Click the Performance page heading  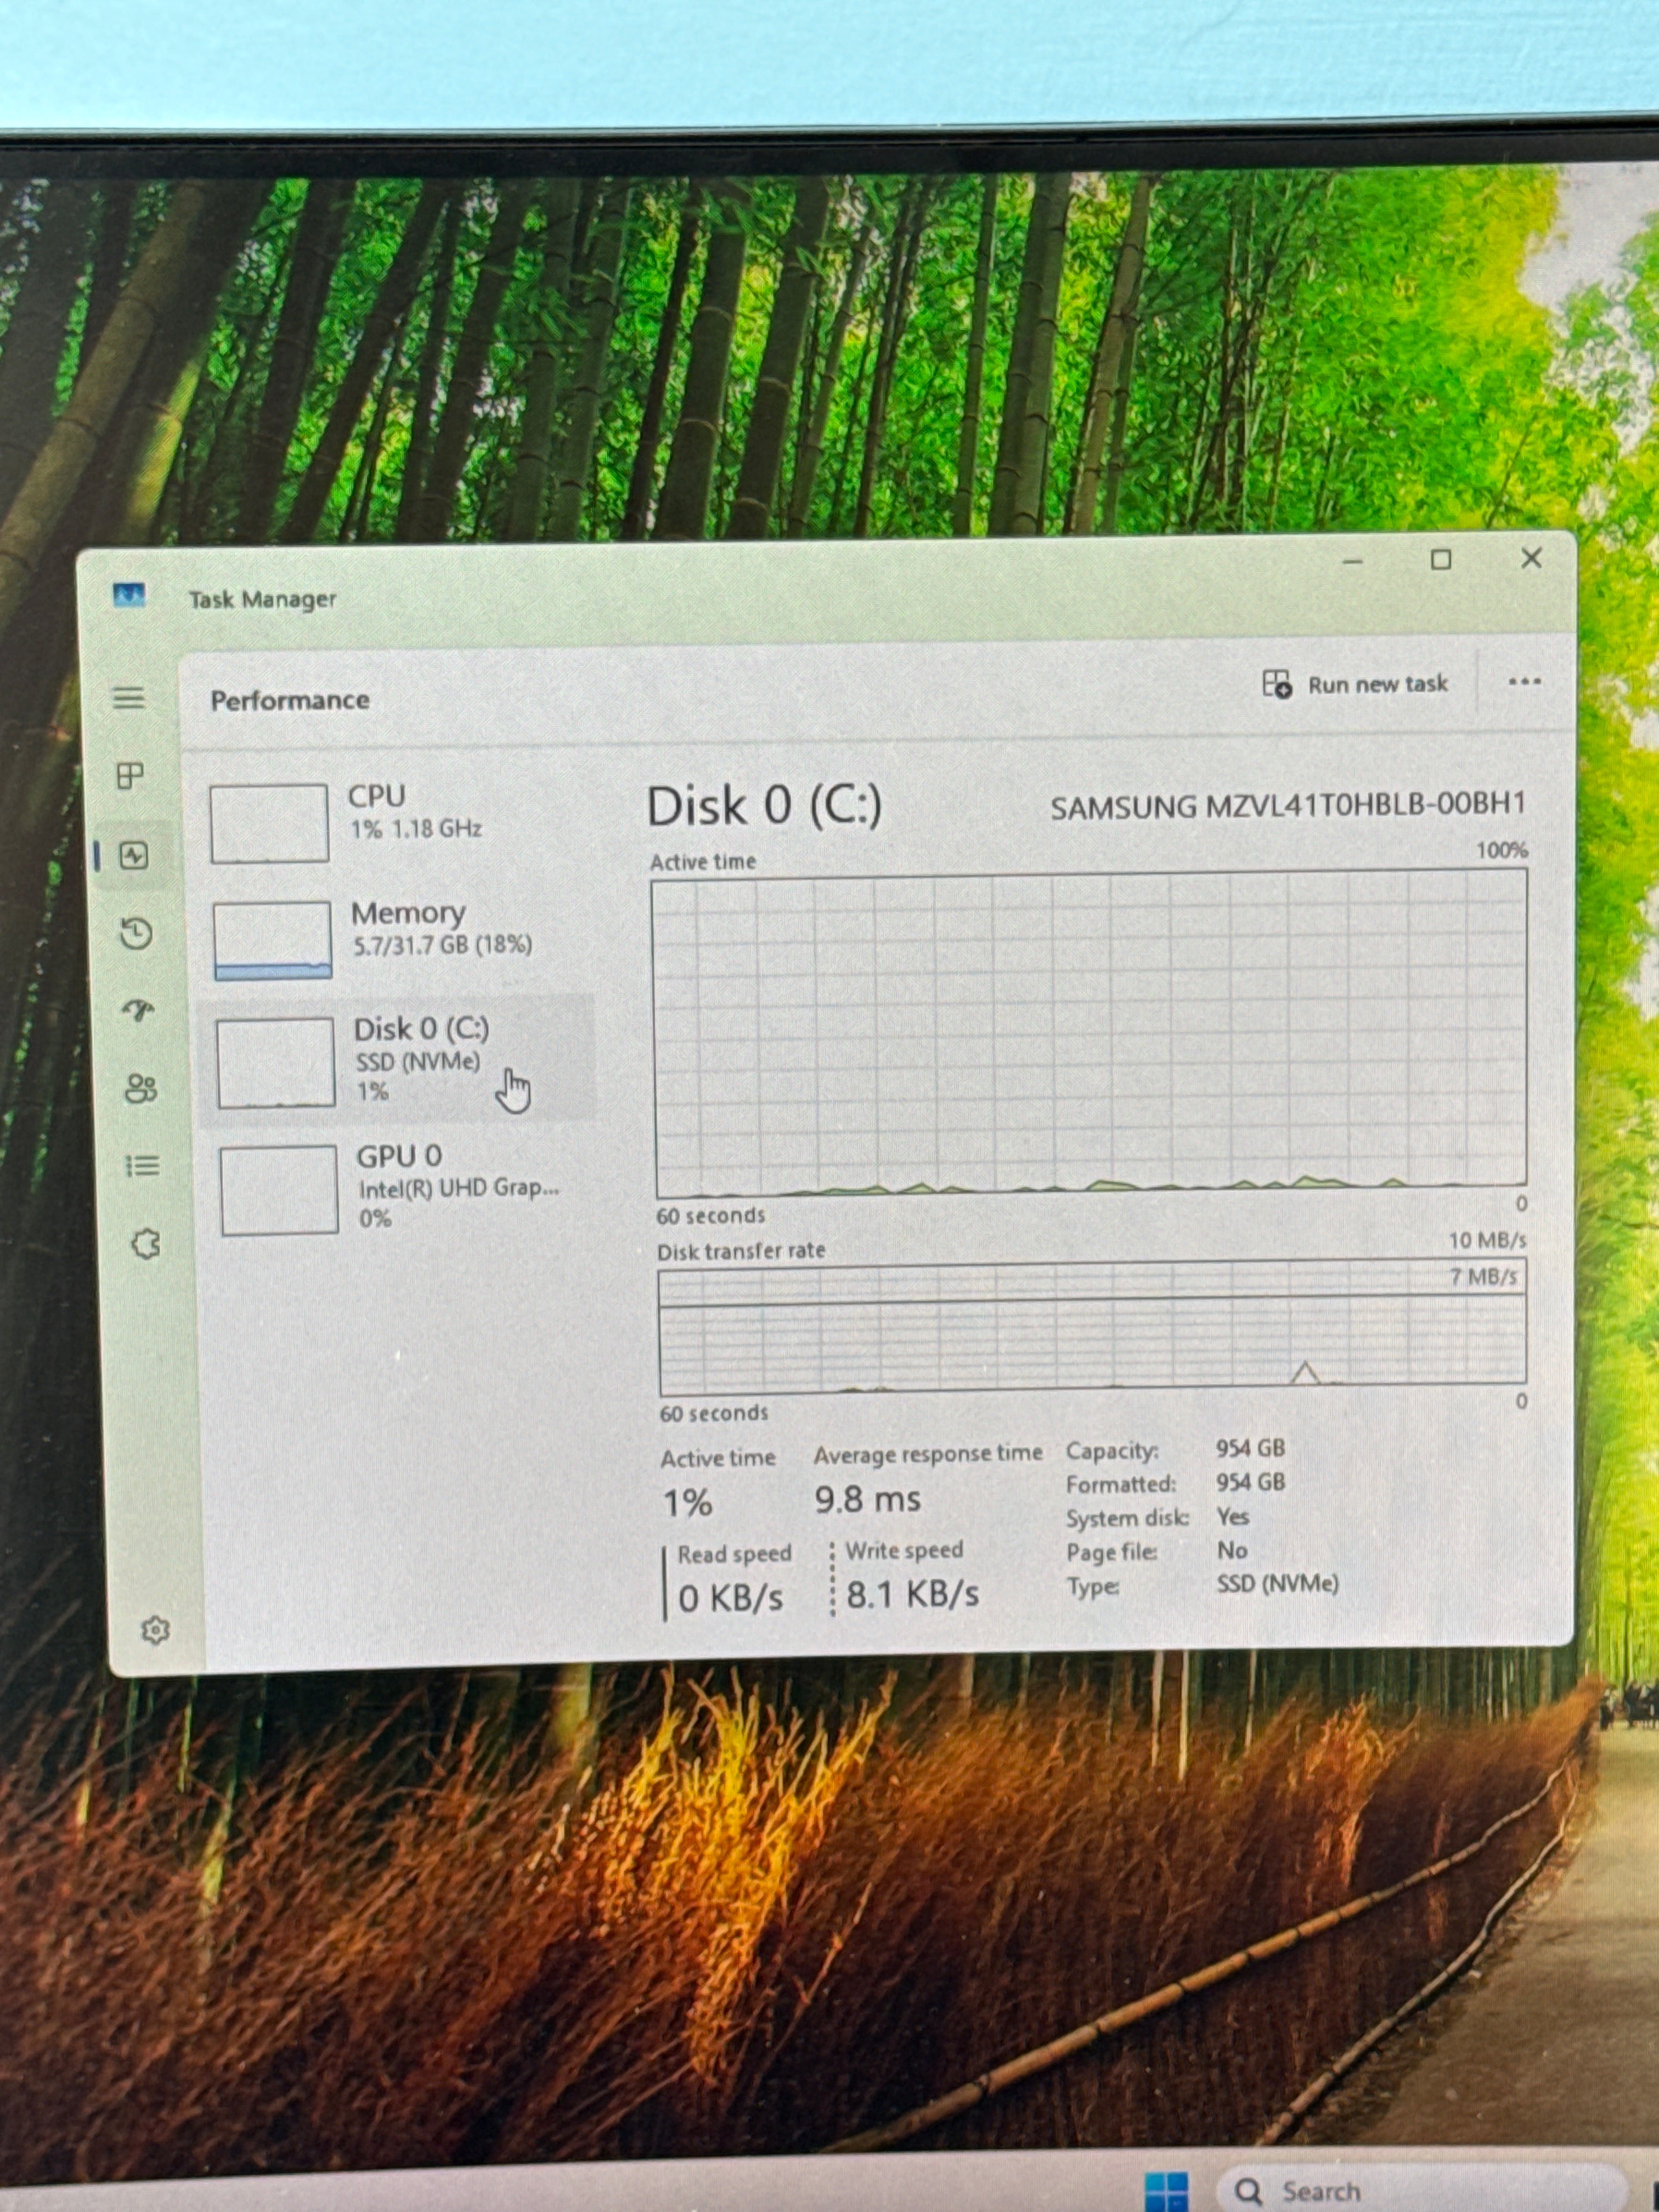[x=290, y=700]
